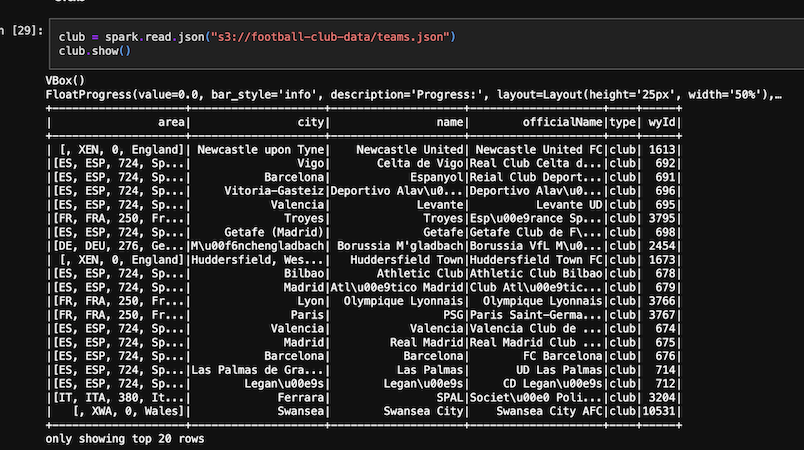Click the wyId value 2454
The image size is (804, 450).
point(662,246)
